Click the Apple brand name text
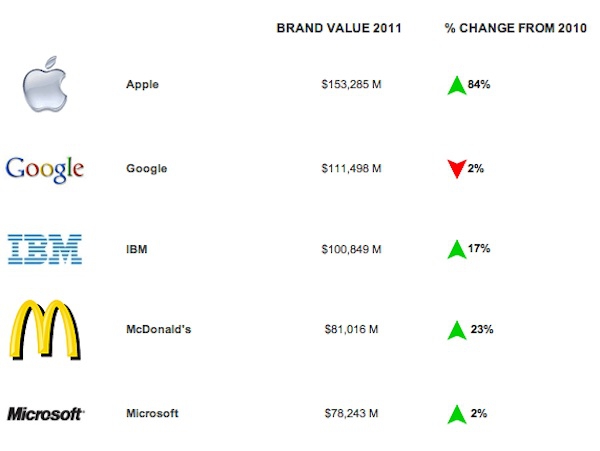The width and height of the screenshot is (600, 451). 142,85
